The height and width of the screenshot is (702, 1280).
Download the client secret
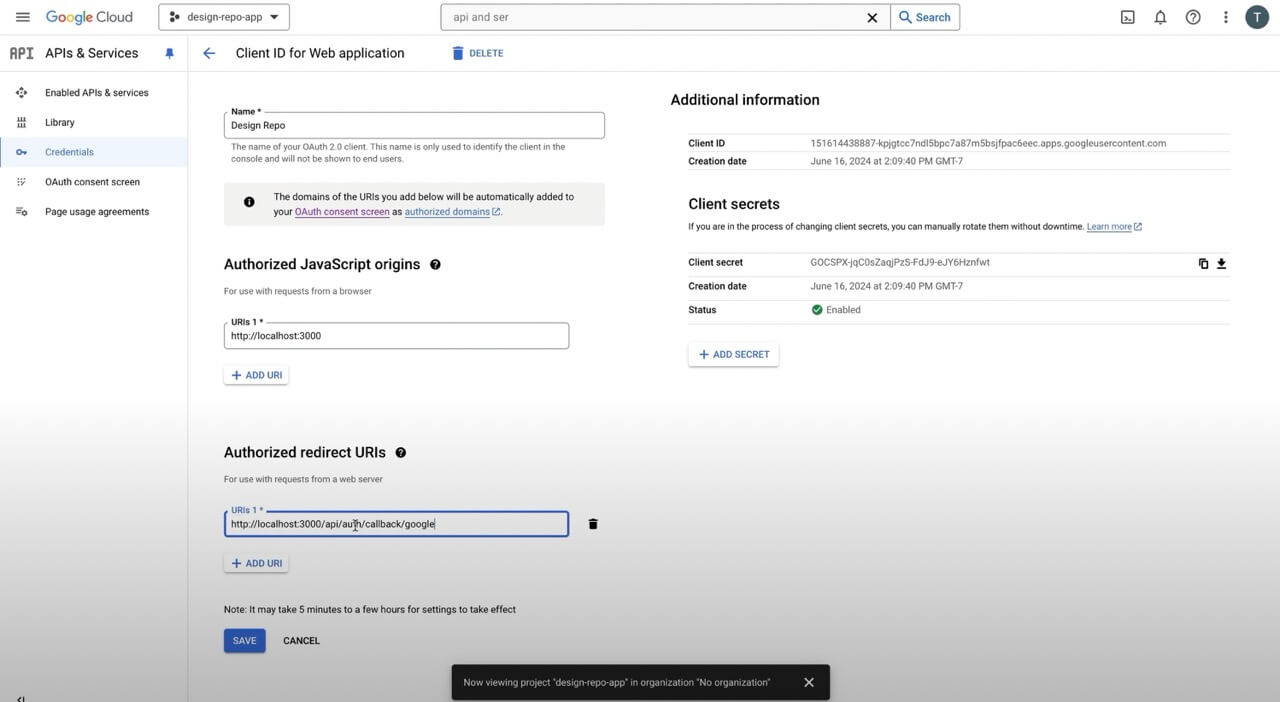click(1221, 262)
